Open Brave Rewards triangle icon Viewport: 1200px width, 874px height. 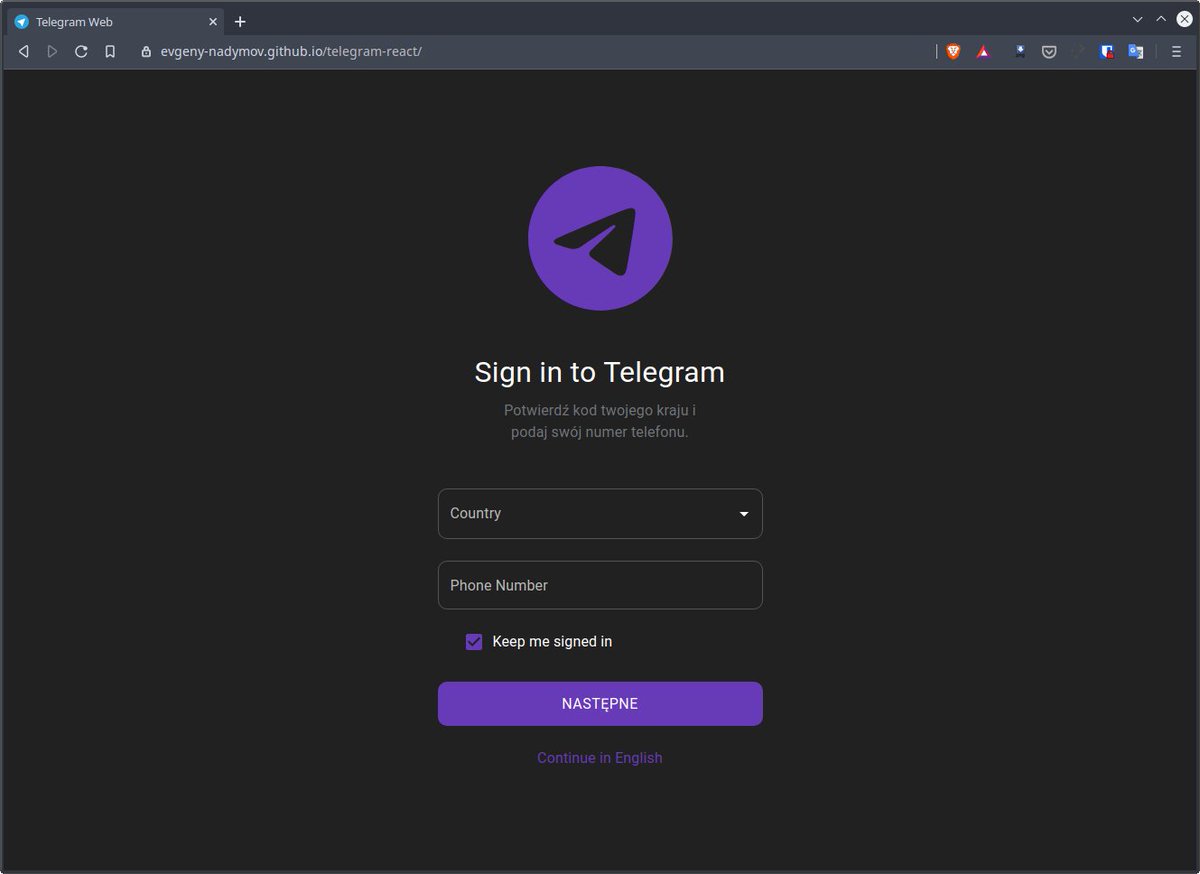pyautogui.click(x=983, y=51)
